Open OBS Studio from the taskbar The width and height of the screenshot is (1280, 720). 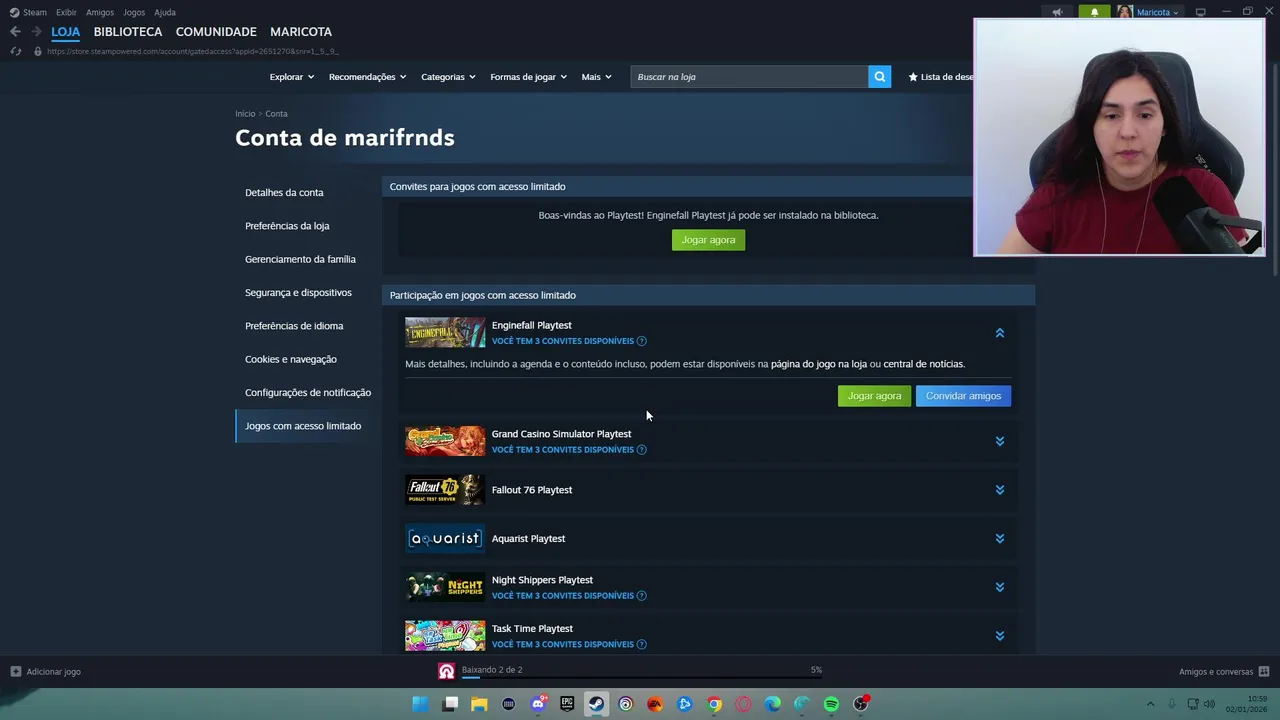860,704
